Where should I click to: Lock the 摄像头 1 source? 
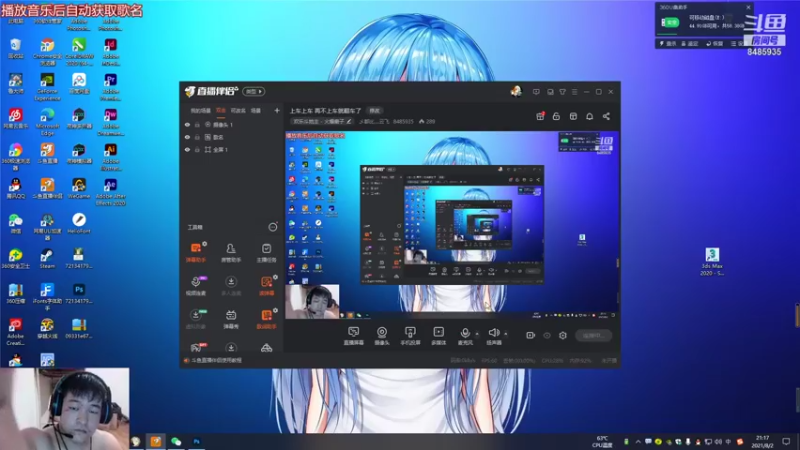click(197, 124)
